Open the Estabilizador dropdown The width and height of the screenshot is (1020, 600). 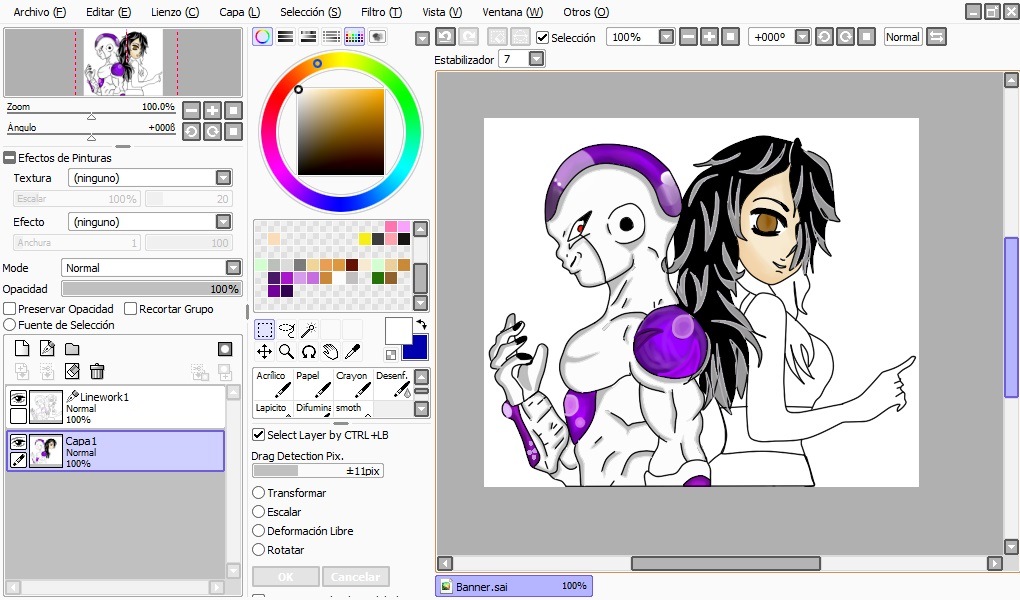pos(536,59)
